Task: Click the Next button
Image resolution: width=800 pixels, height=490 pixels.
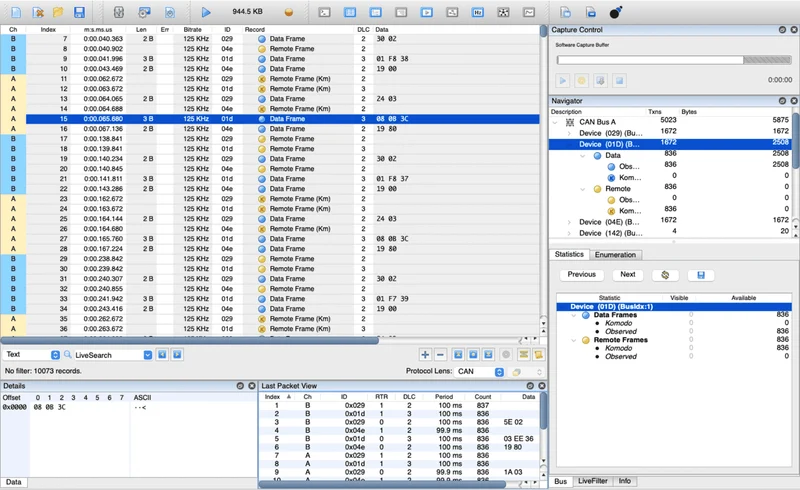Action: click(x=628, y=275)
